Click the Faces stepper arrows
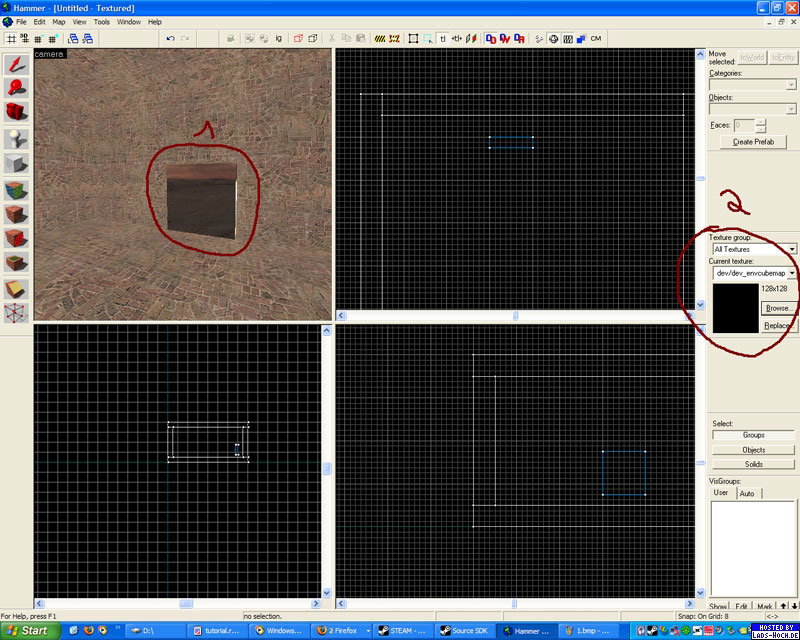Image resolution: width=800 pixels, height=640 pixels. click(761, 125)
